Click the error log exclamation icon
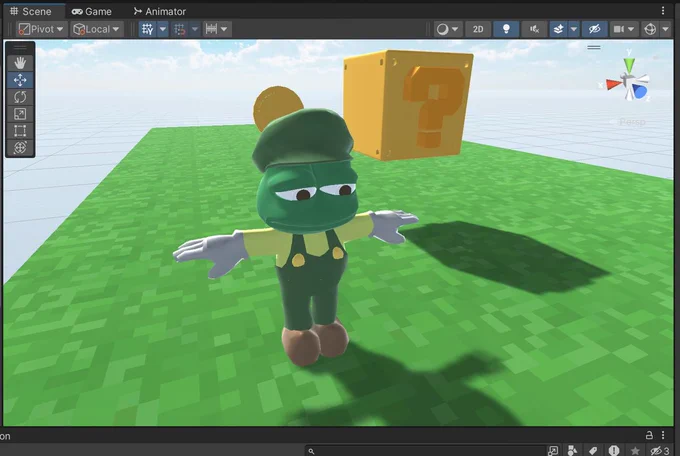 (614, 450)
